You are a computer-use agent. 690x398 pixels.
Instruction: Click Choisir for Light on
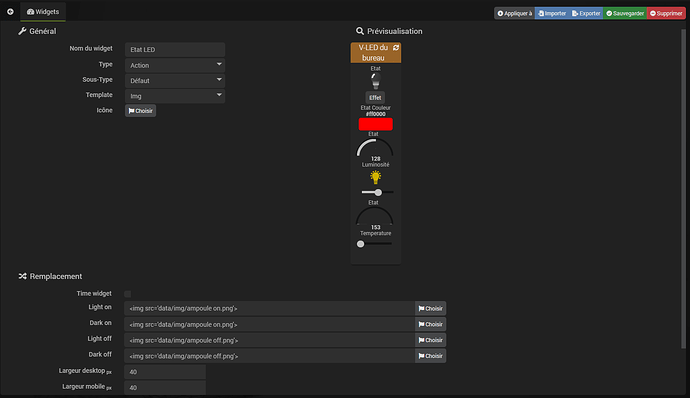coord(430,309)
